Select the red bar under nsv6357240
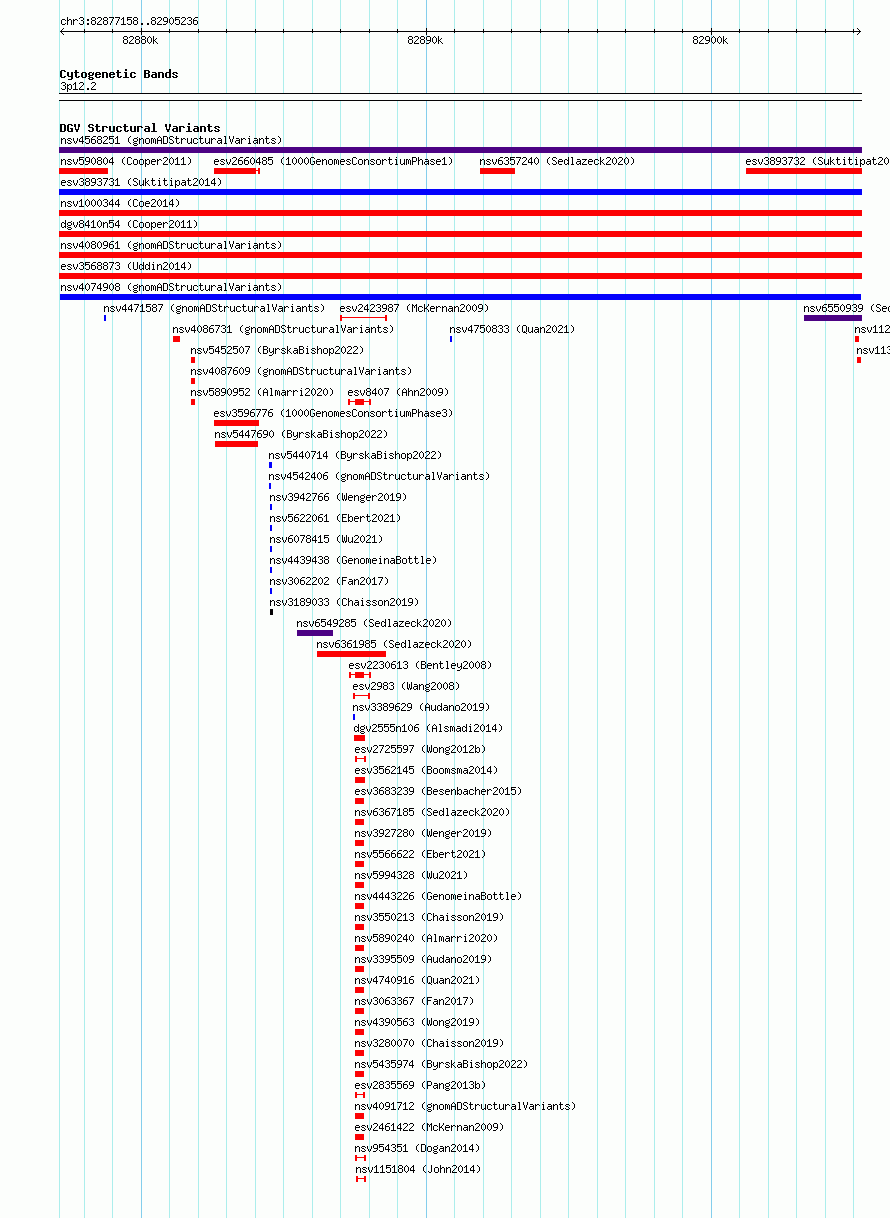This screenshot has height=1218, width=890. click(497, 171)
